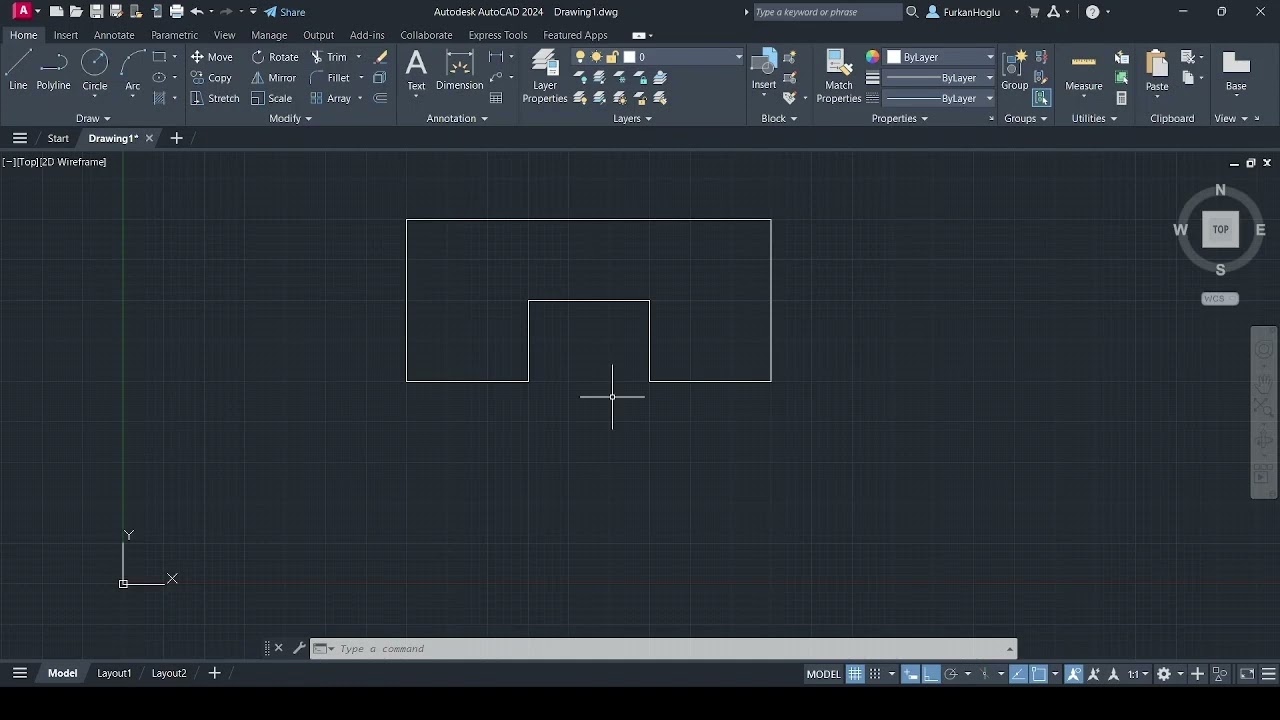Click the Group objects tool
The height and width of the screenshot is (720, 1280).
[x=1015, y=70]
